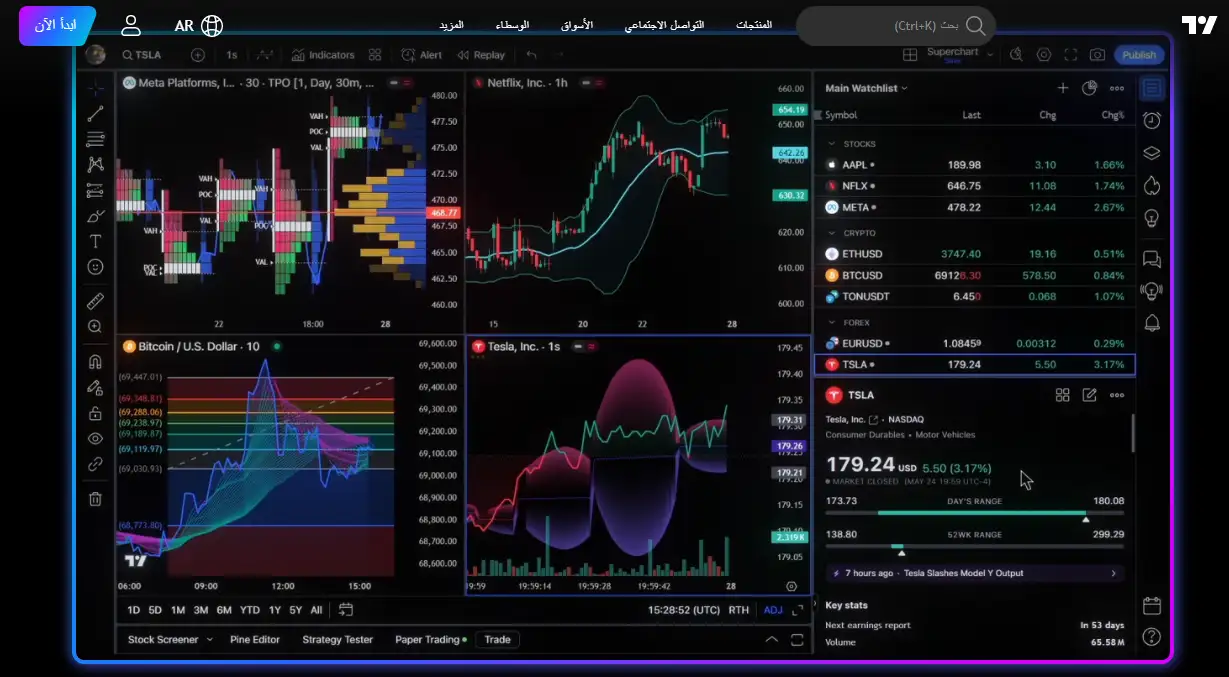Open the Strategy Tester tab
This screenshot has width=1229, height=677.
point(338,640)
